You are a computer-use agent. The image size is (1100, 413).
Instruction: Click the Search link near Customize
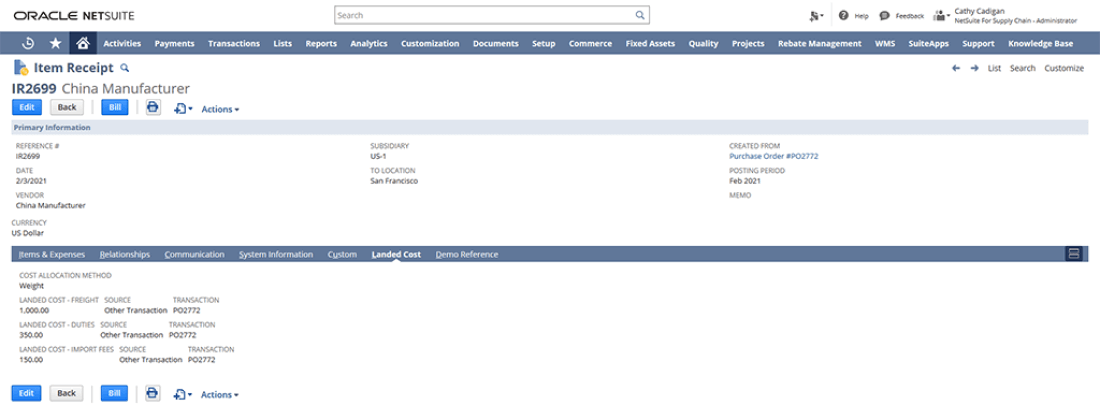[1022, 68]
